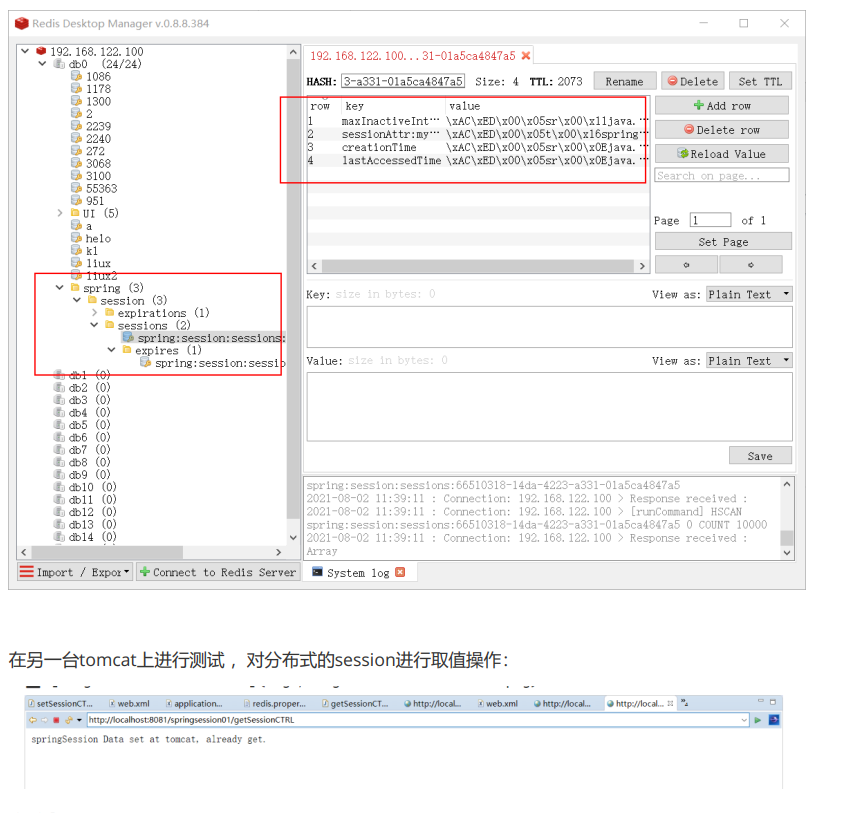Click the Save button
This screenshot has height=813, width=844.
tap(760, 455)
